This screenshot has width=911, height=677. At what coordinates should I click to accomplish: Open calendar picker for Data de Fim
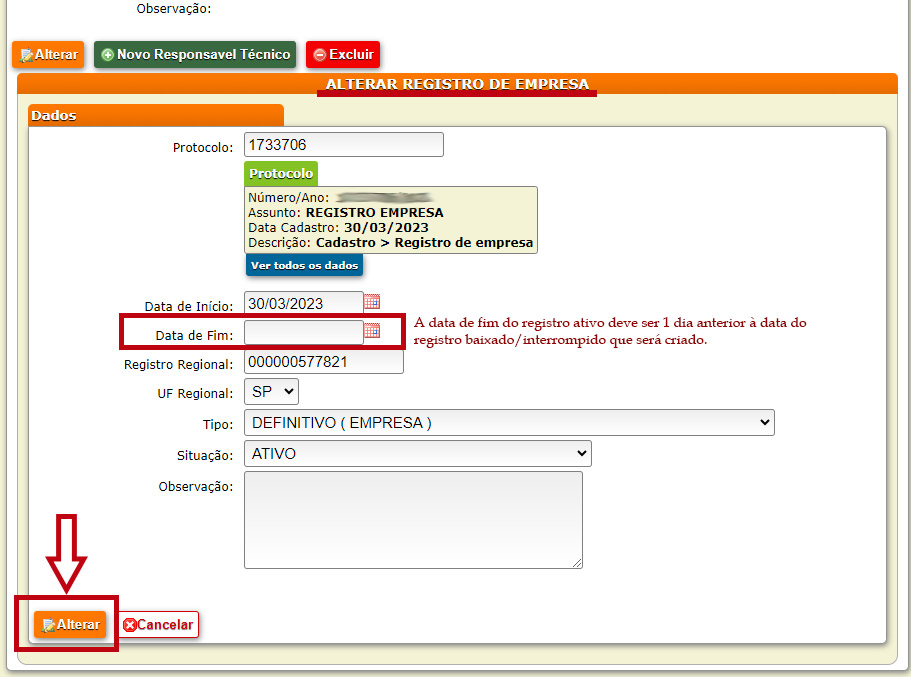point(372,332)
